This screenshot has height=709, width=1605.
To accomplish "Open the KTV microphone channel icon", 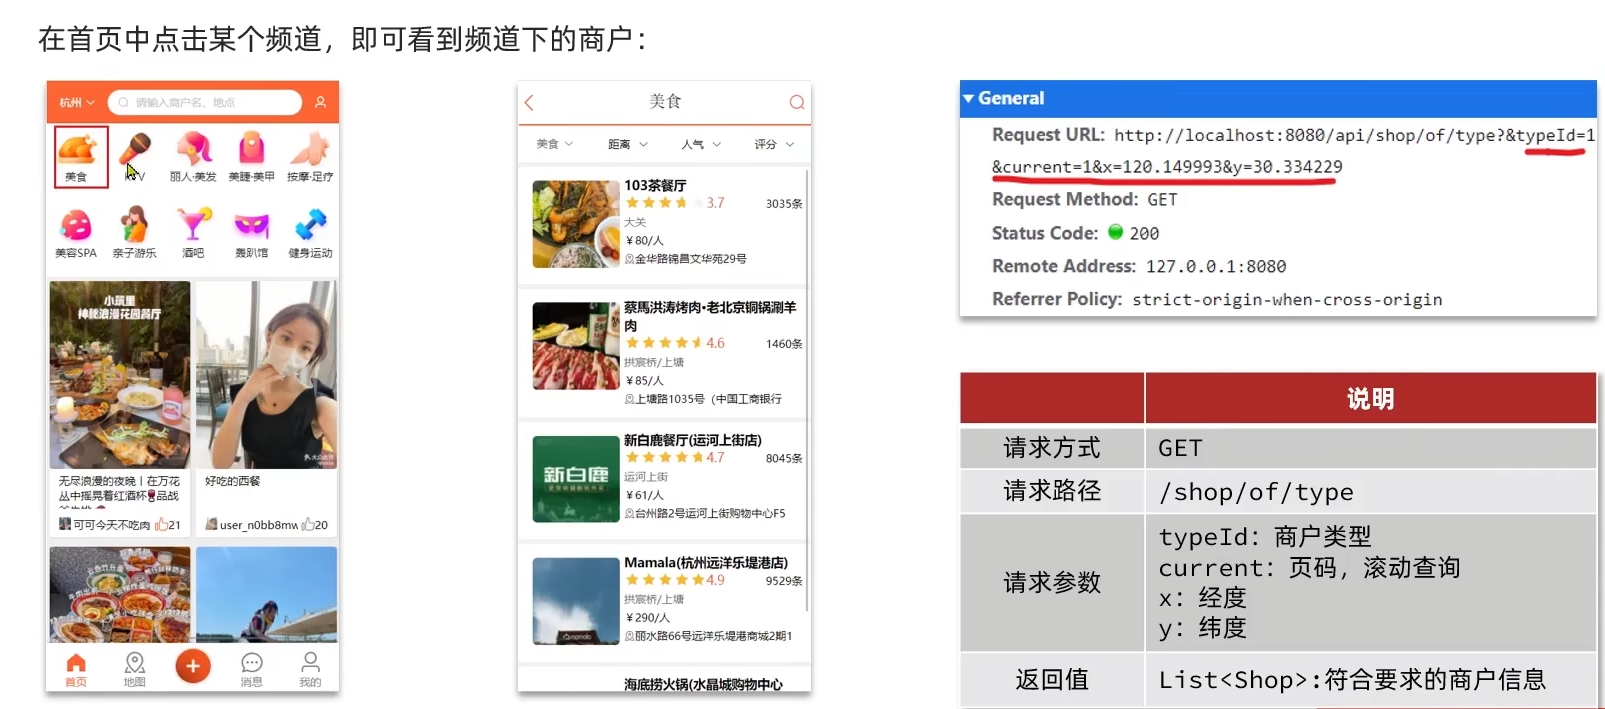I will tap(135, 150).
